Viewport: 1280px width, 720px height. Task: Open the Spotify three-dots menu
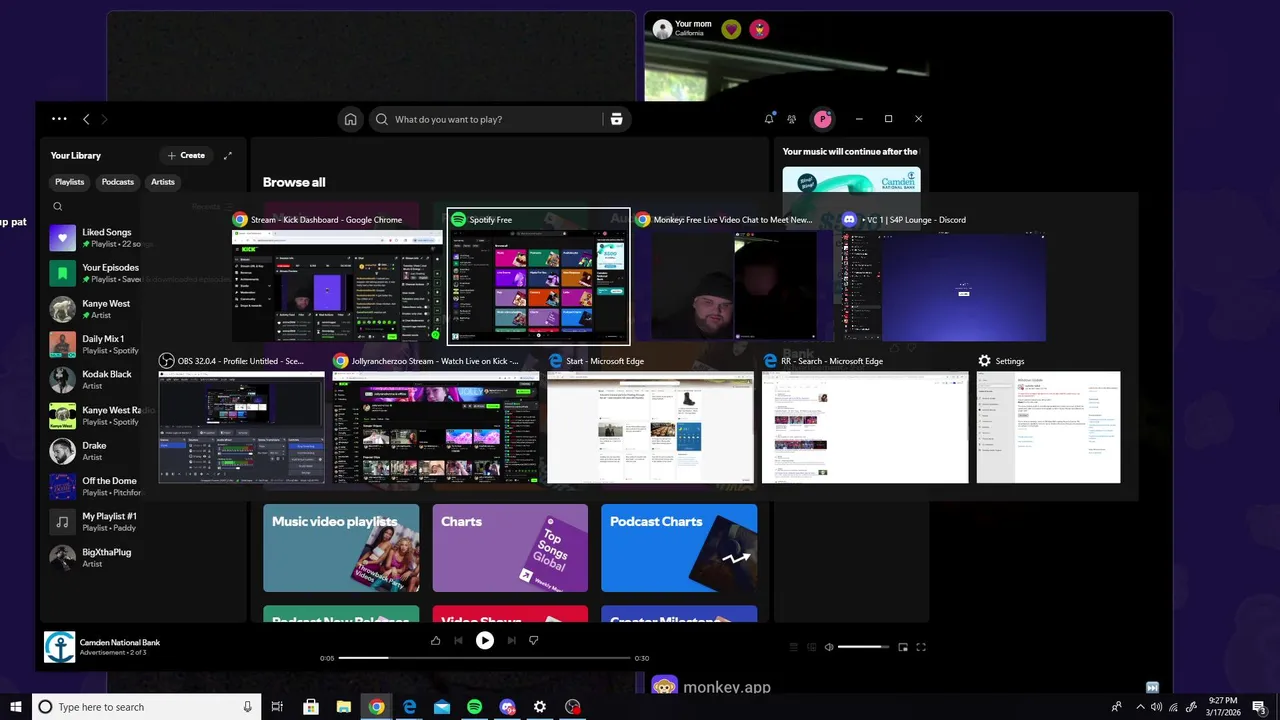pos(59,119)
